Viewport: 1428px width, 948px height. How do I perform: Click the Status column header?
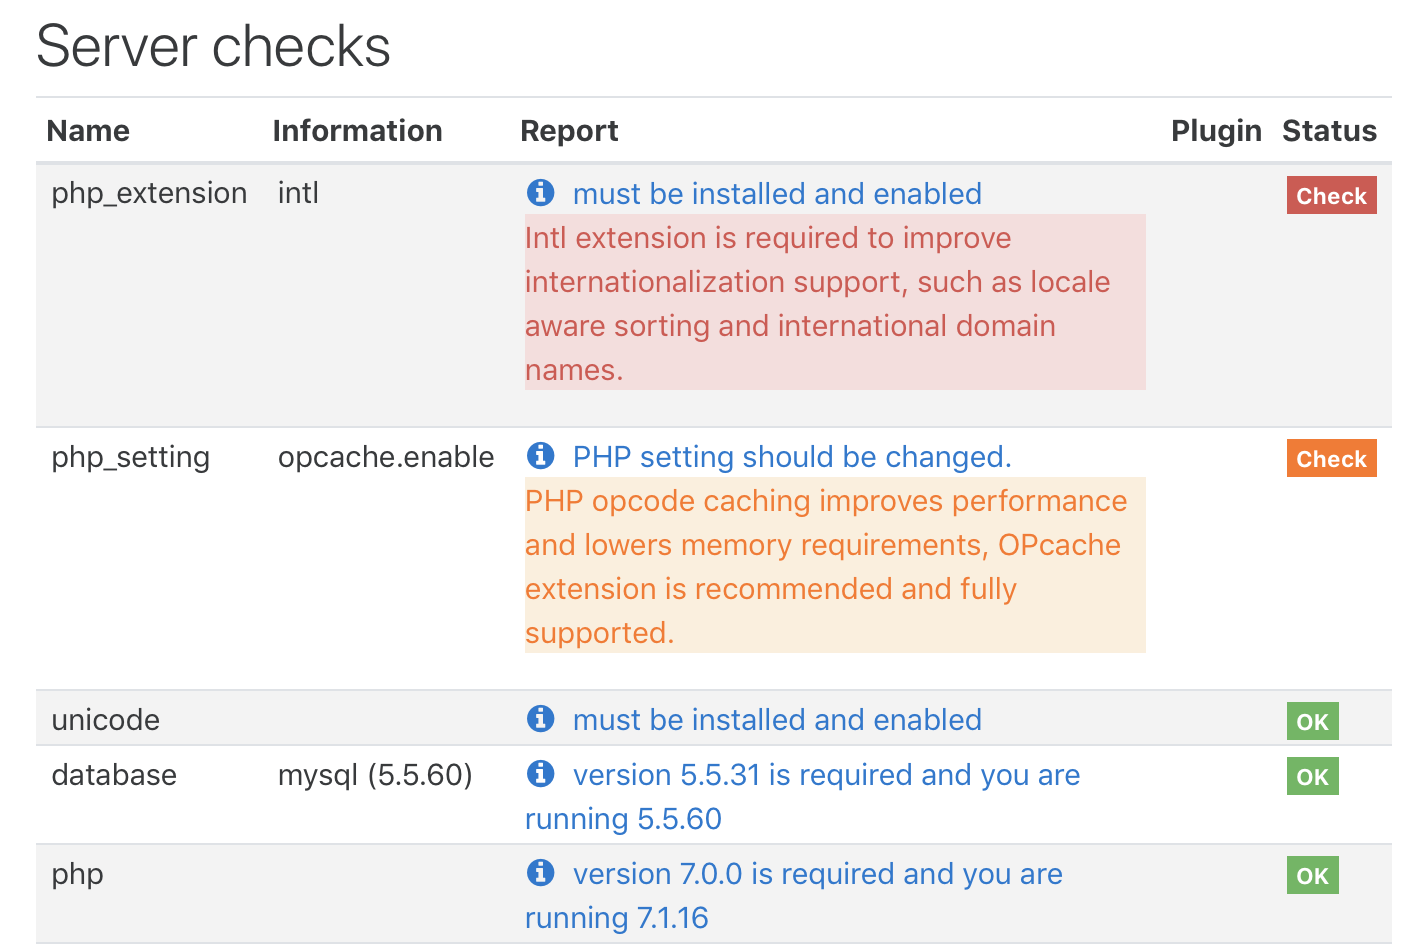click(1329, 130)
